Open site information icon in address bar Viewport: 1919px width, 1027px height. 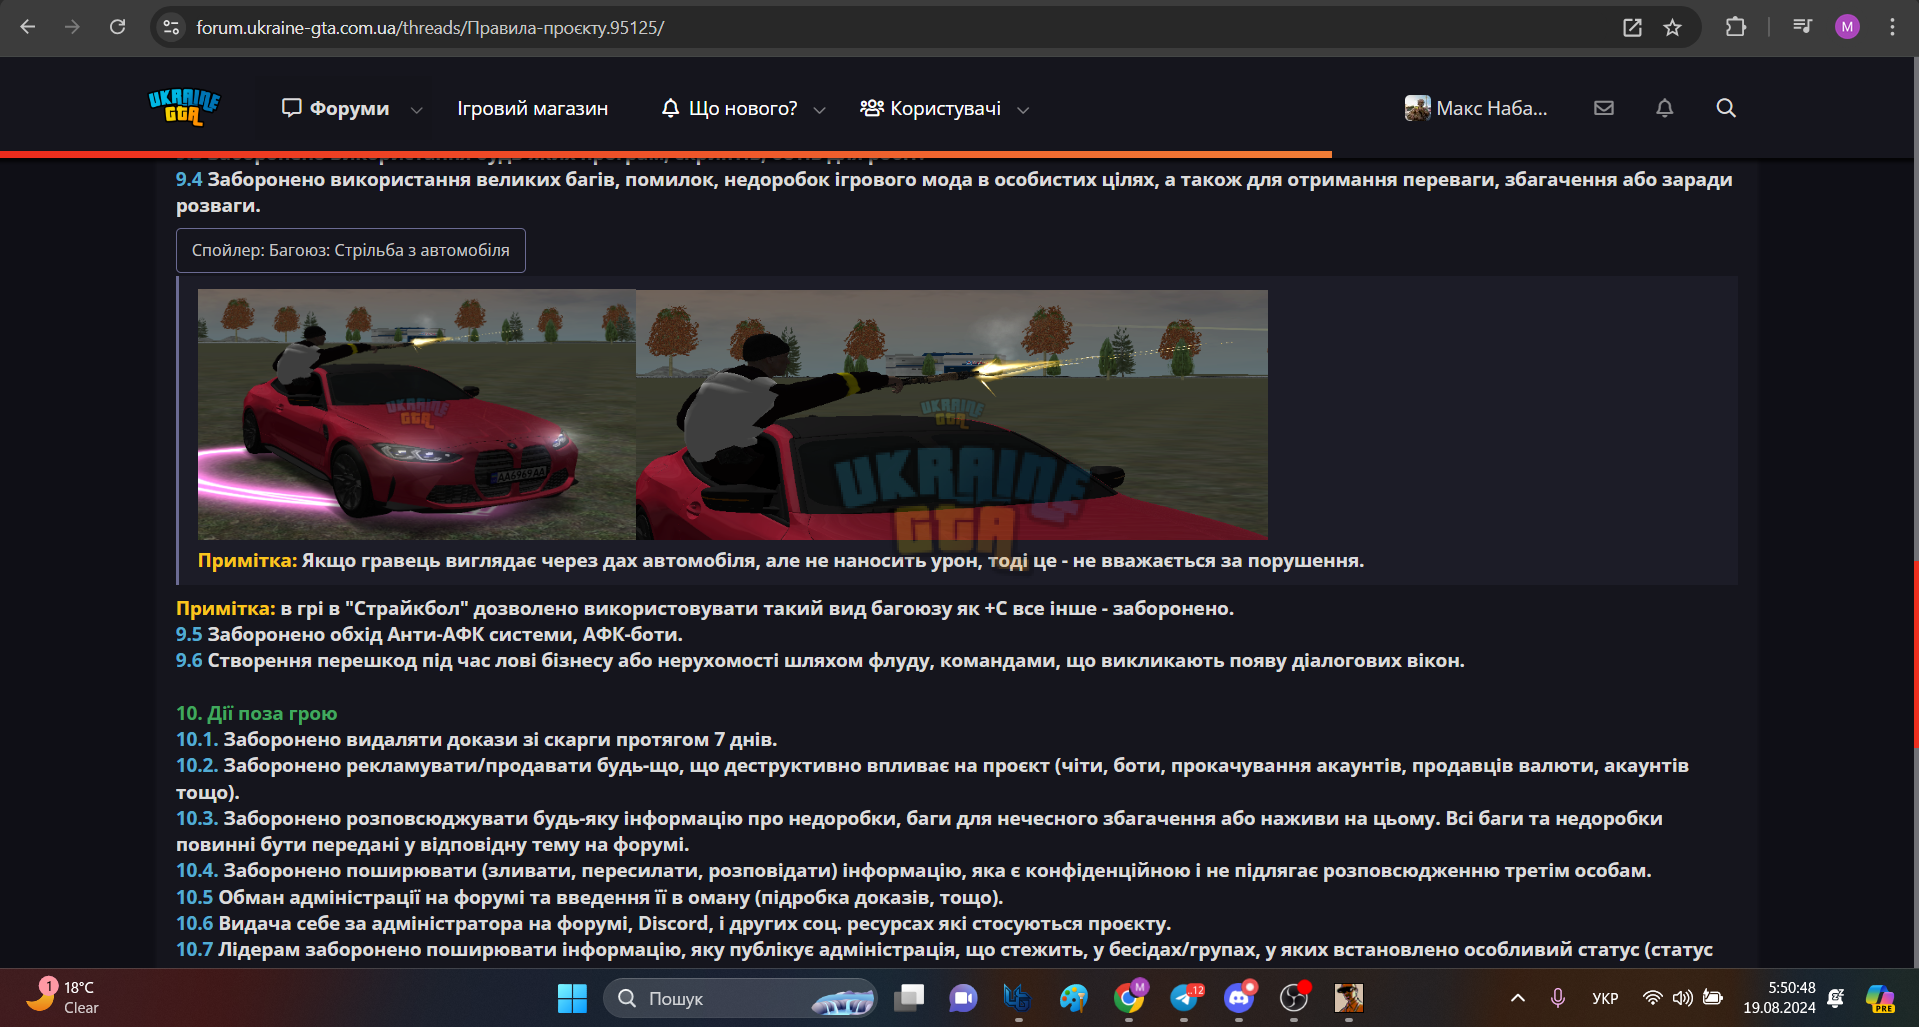point(172,27)
